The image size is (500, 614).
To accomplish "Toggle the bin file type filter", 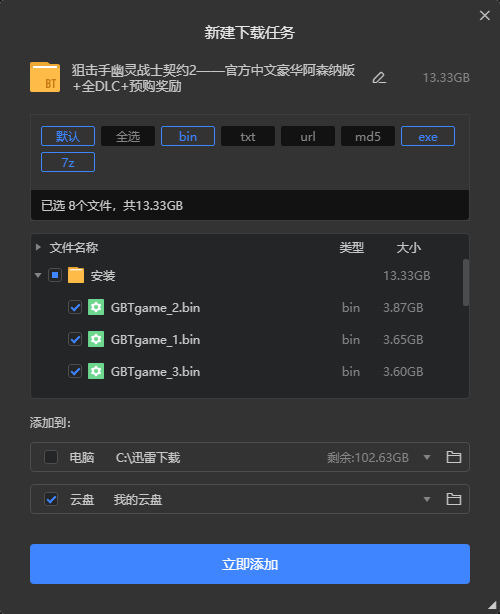I will 188,136.
